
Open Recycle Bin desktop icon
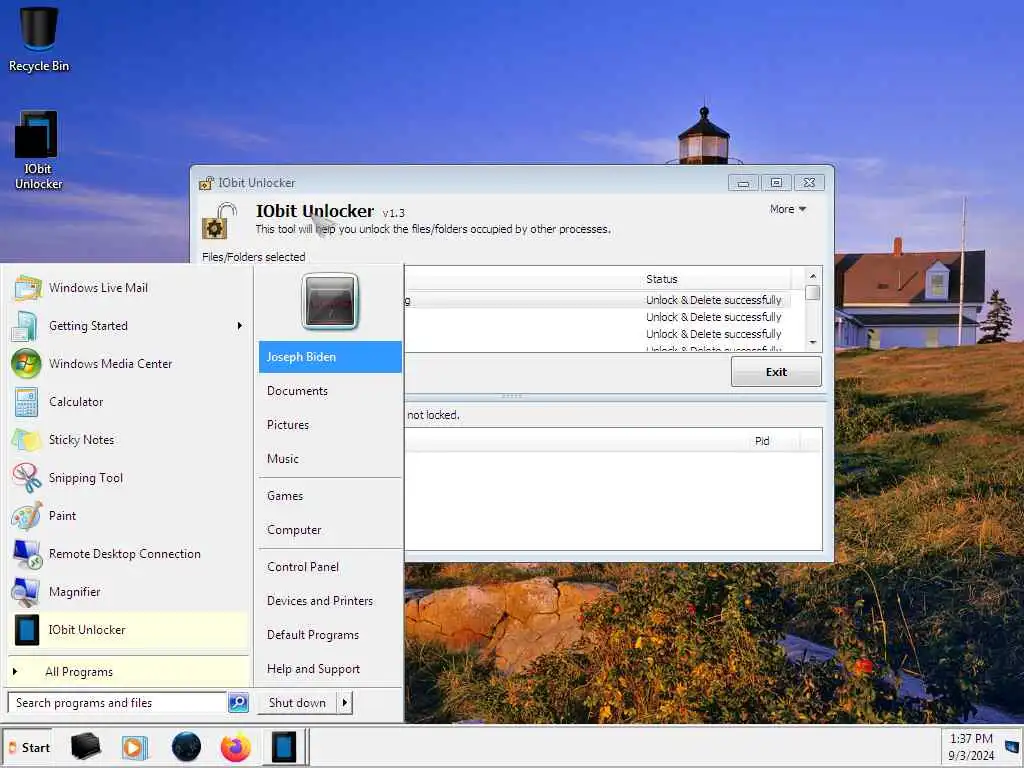click(x=39, y=39)
